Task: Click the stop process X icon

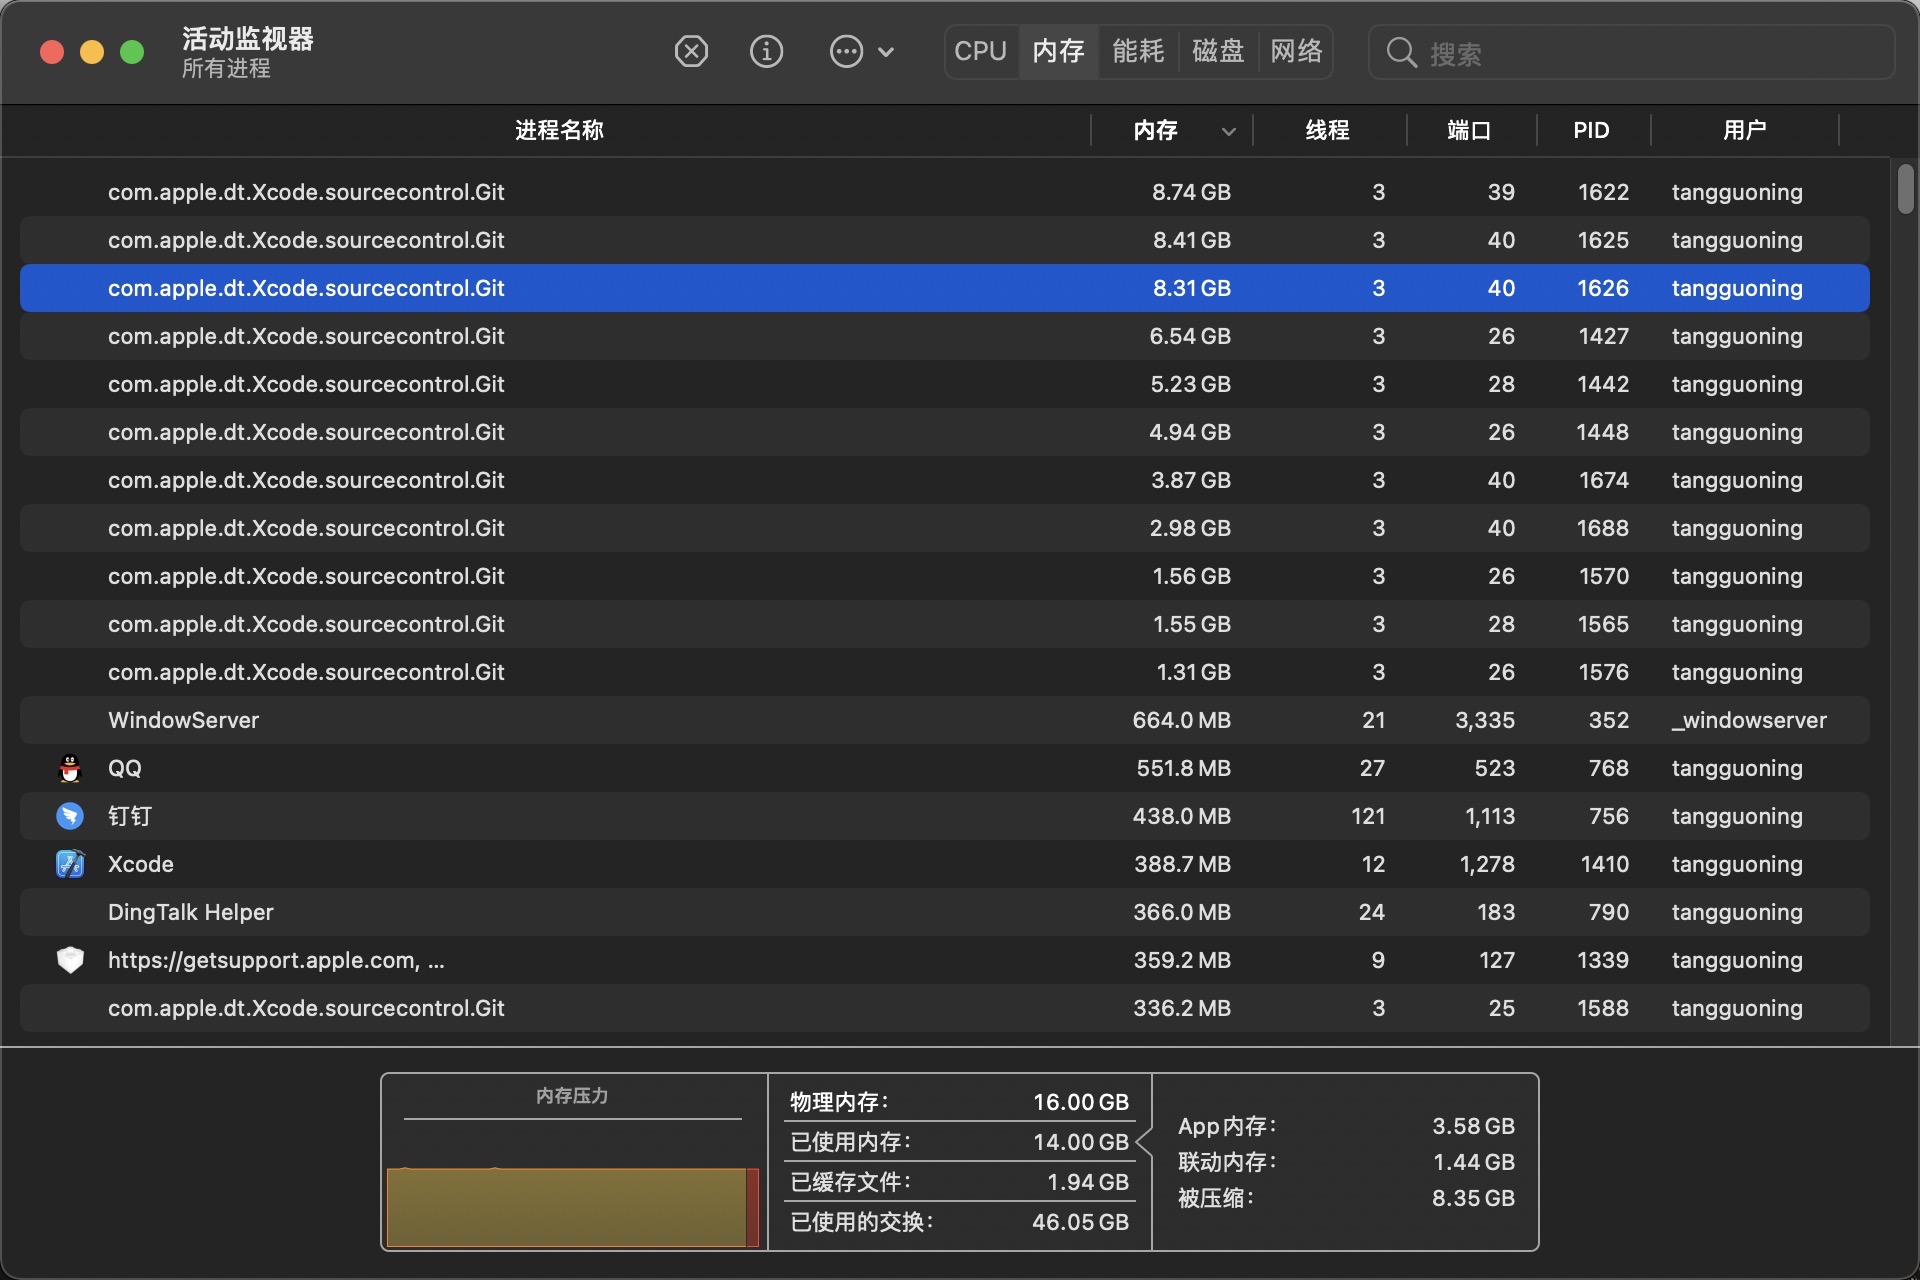Action: click(x=691, y=51)
